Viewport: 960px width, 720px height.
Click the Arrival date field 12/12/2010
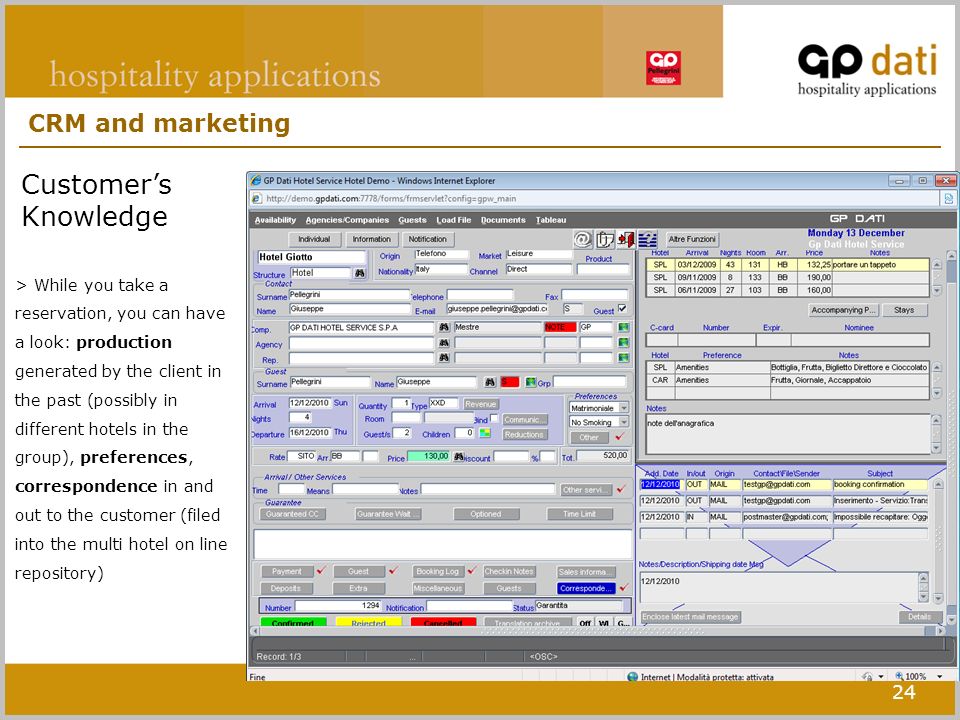(x=310, y=403)
